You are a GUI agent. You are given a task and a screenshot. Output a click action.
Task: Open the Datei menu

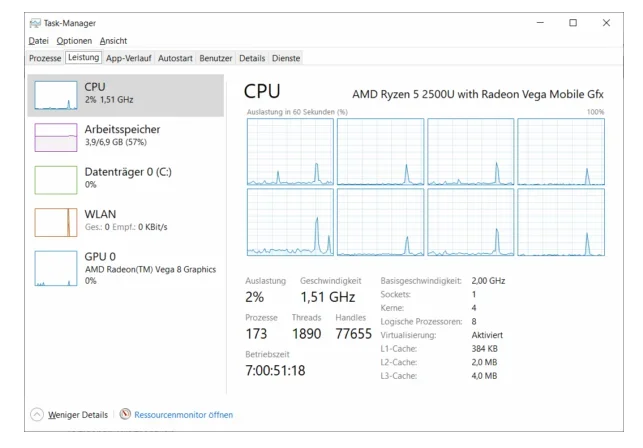(38, 41)
